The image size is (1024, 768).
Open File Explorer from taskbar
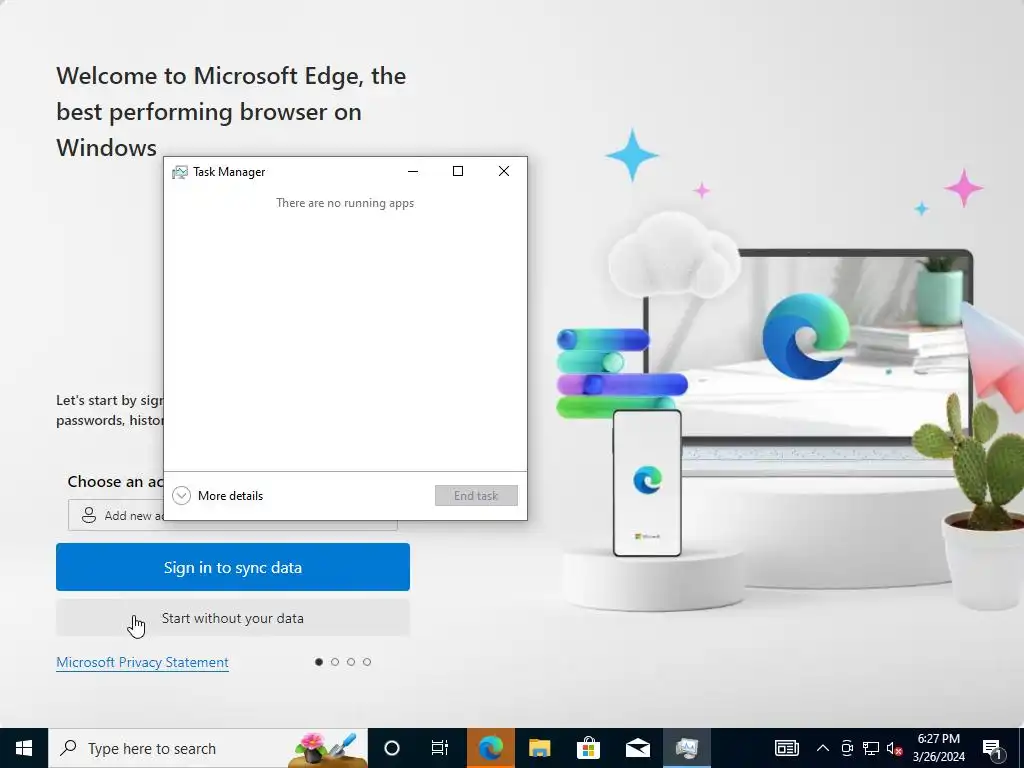[x=539, y=748]
